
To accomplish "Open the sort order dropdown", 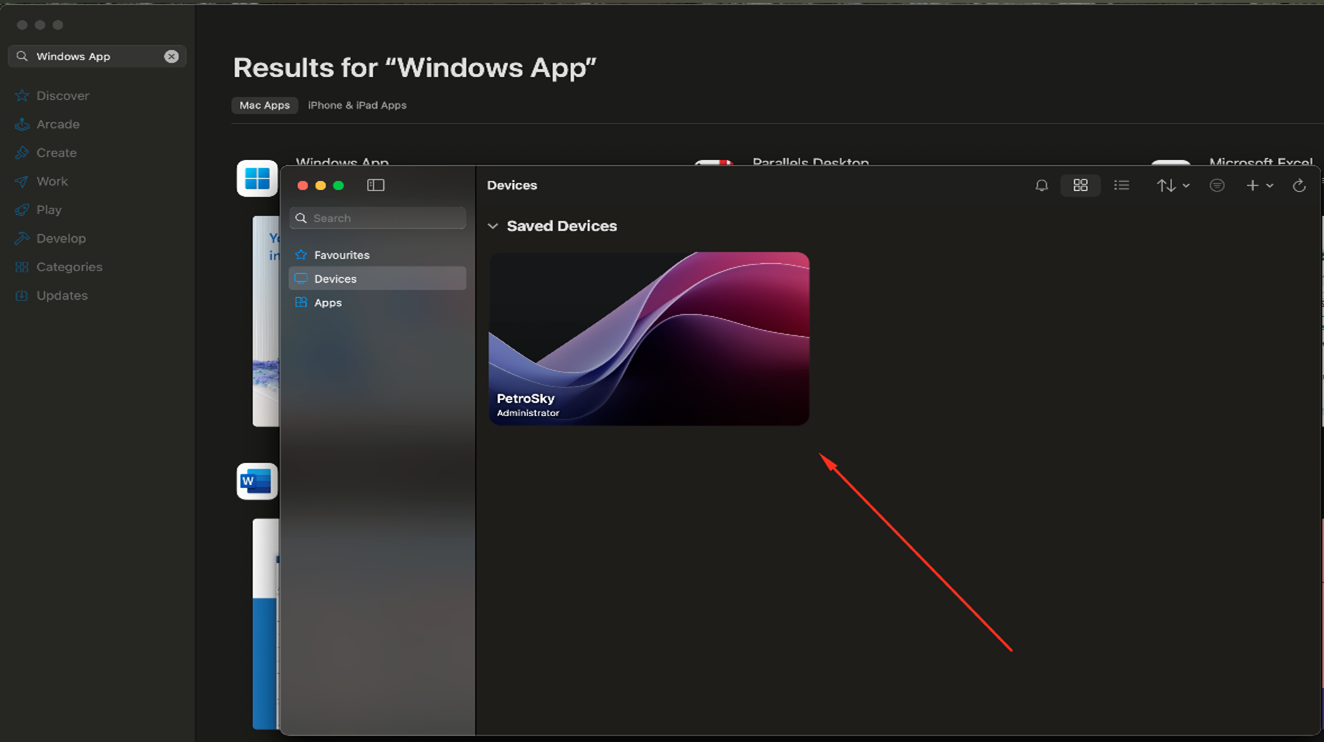I will (1172, 186).
